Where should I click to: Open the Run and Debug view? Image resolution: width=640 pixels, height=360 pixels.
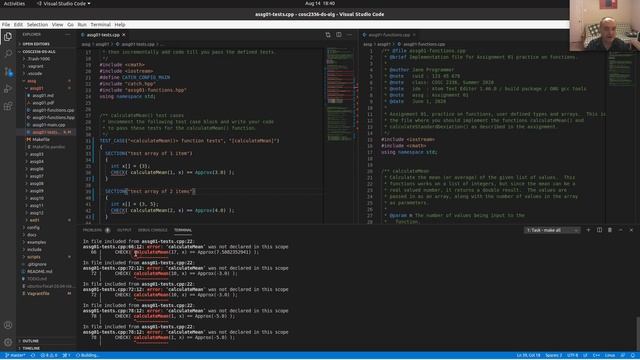8,89
